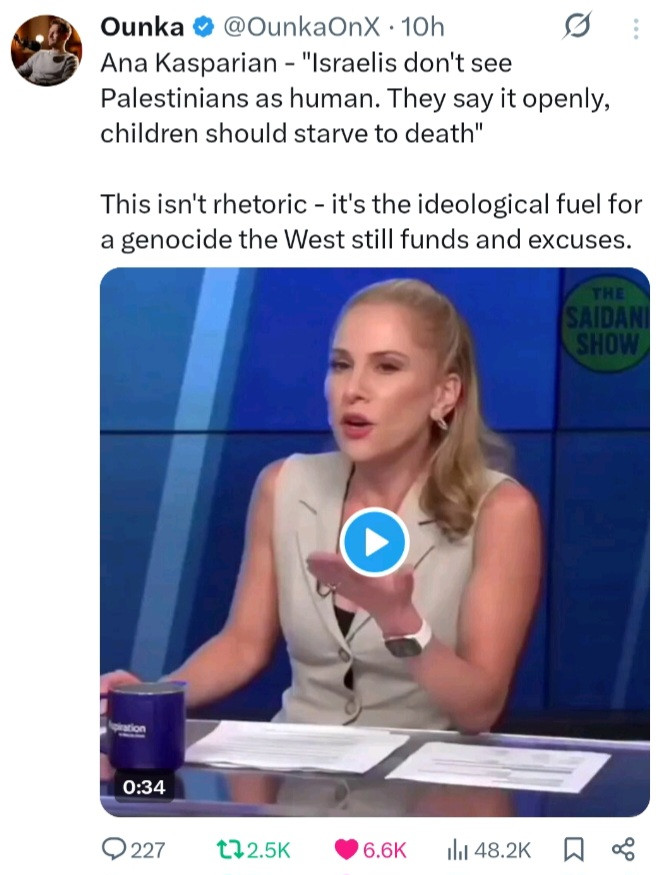This screenshot has width=666, height=875.
Task: Click the 227 replies count
Action: click(148, 850)
